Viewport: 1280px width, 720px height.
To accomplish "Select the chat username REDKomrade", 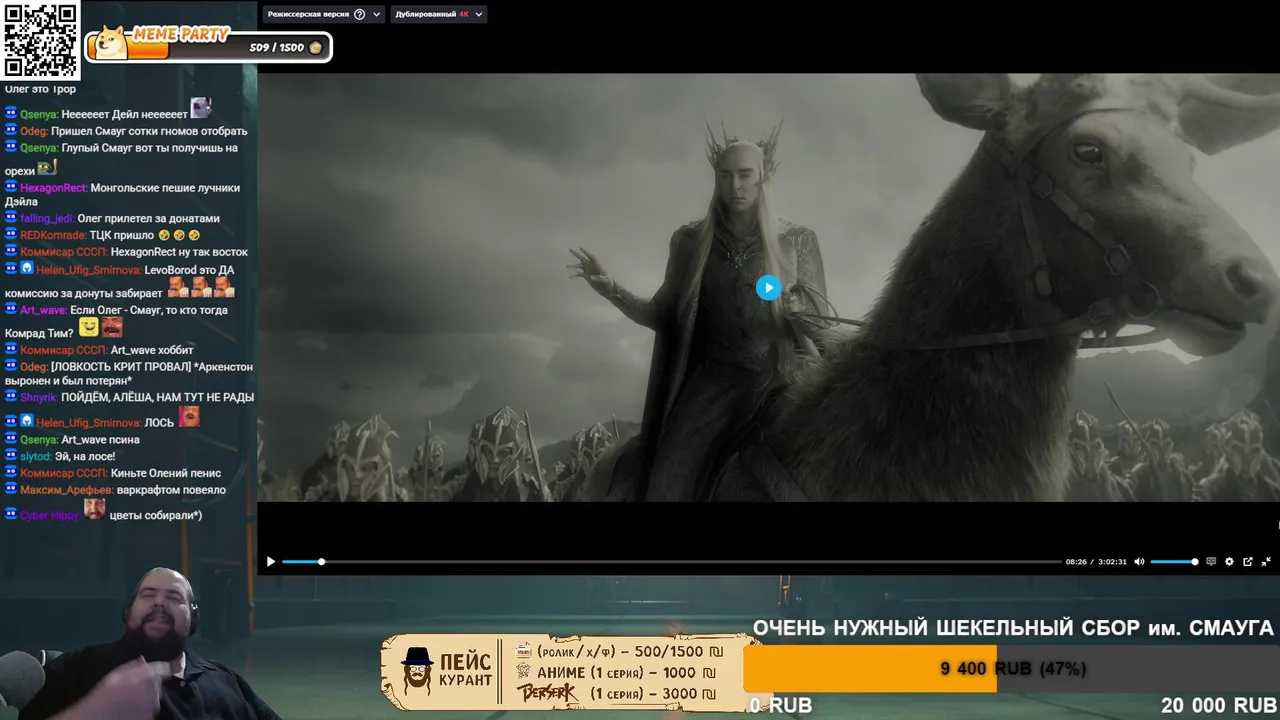I will tap(53, 235).
